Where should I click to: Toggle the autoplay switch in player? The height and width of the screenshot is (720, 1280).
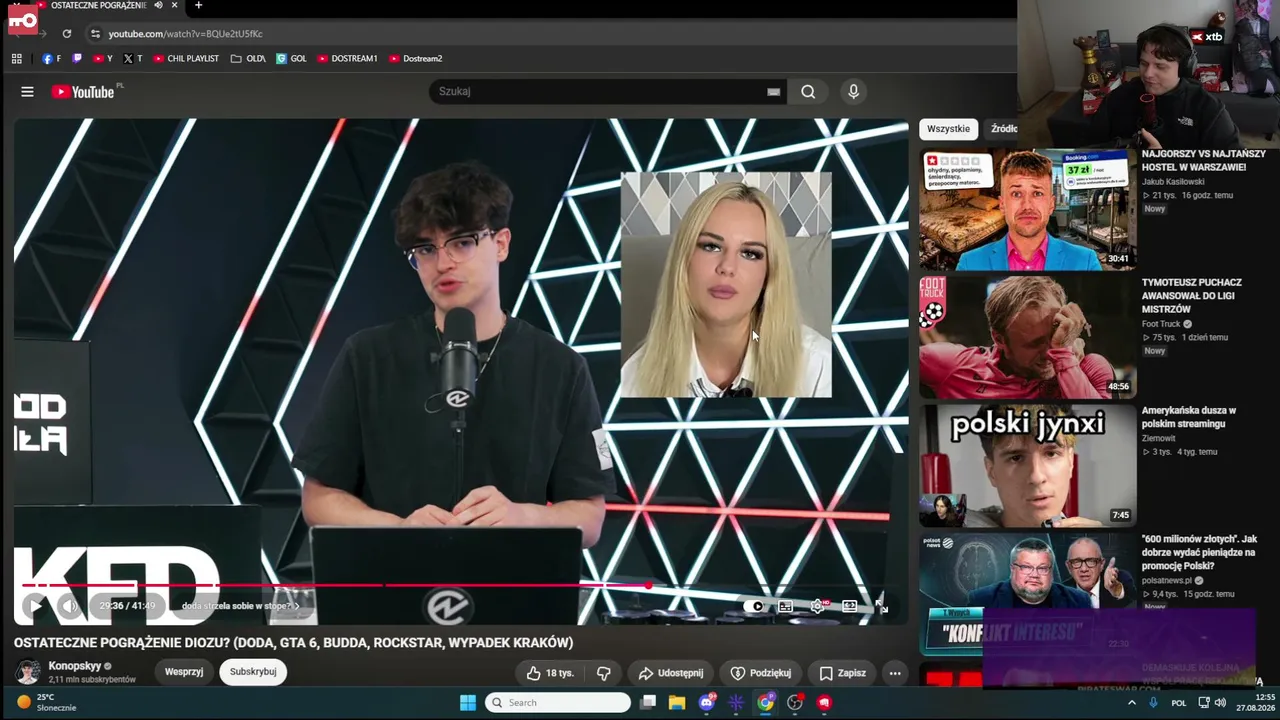coord(755,606)
